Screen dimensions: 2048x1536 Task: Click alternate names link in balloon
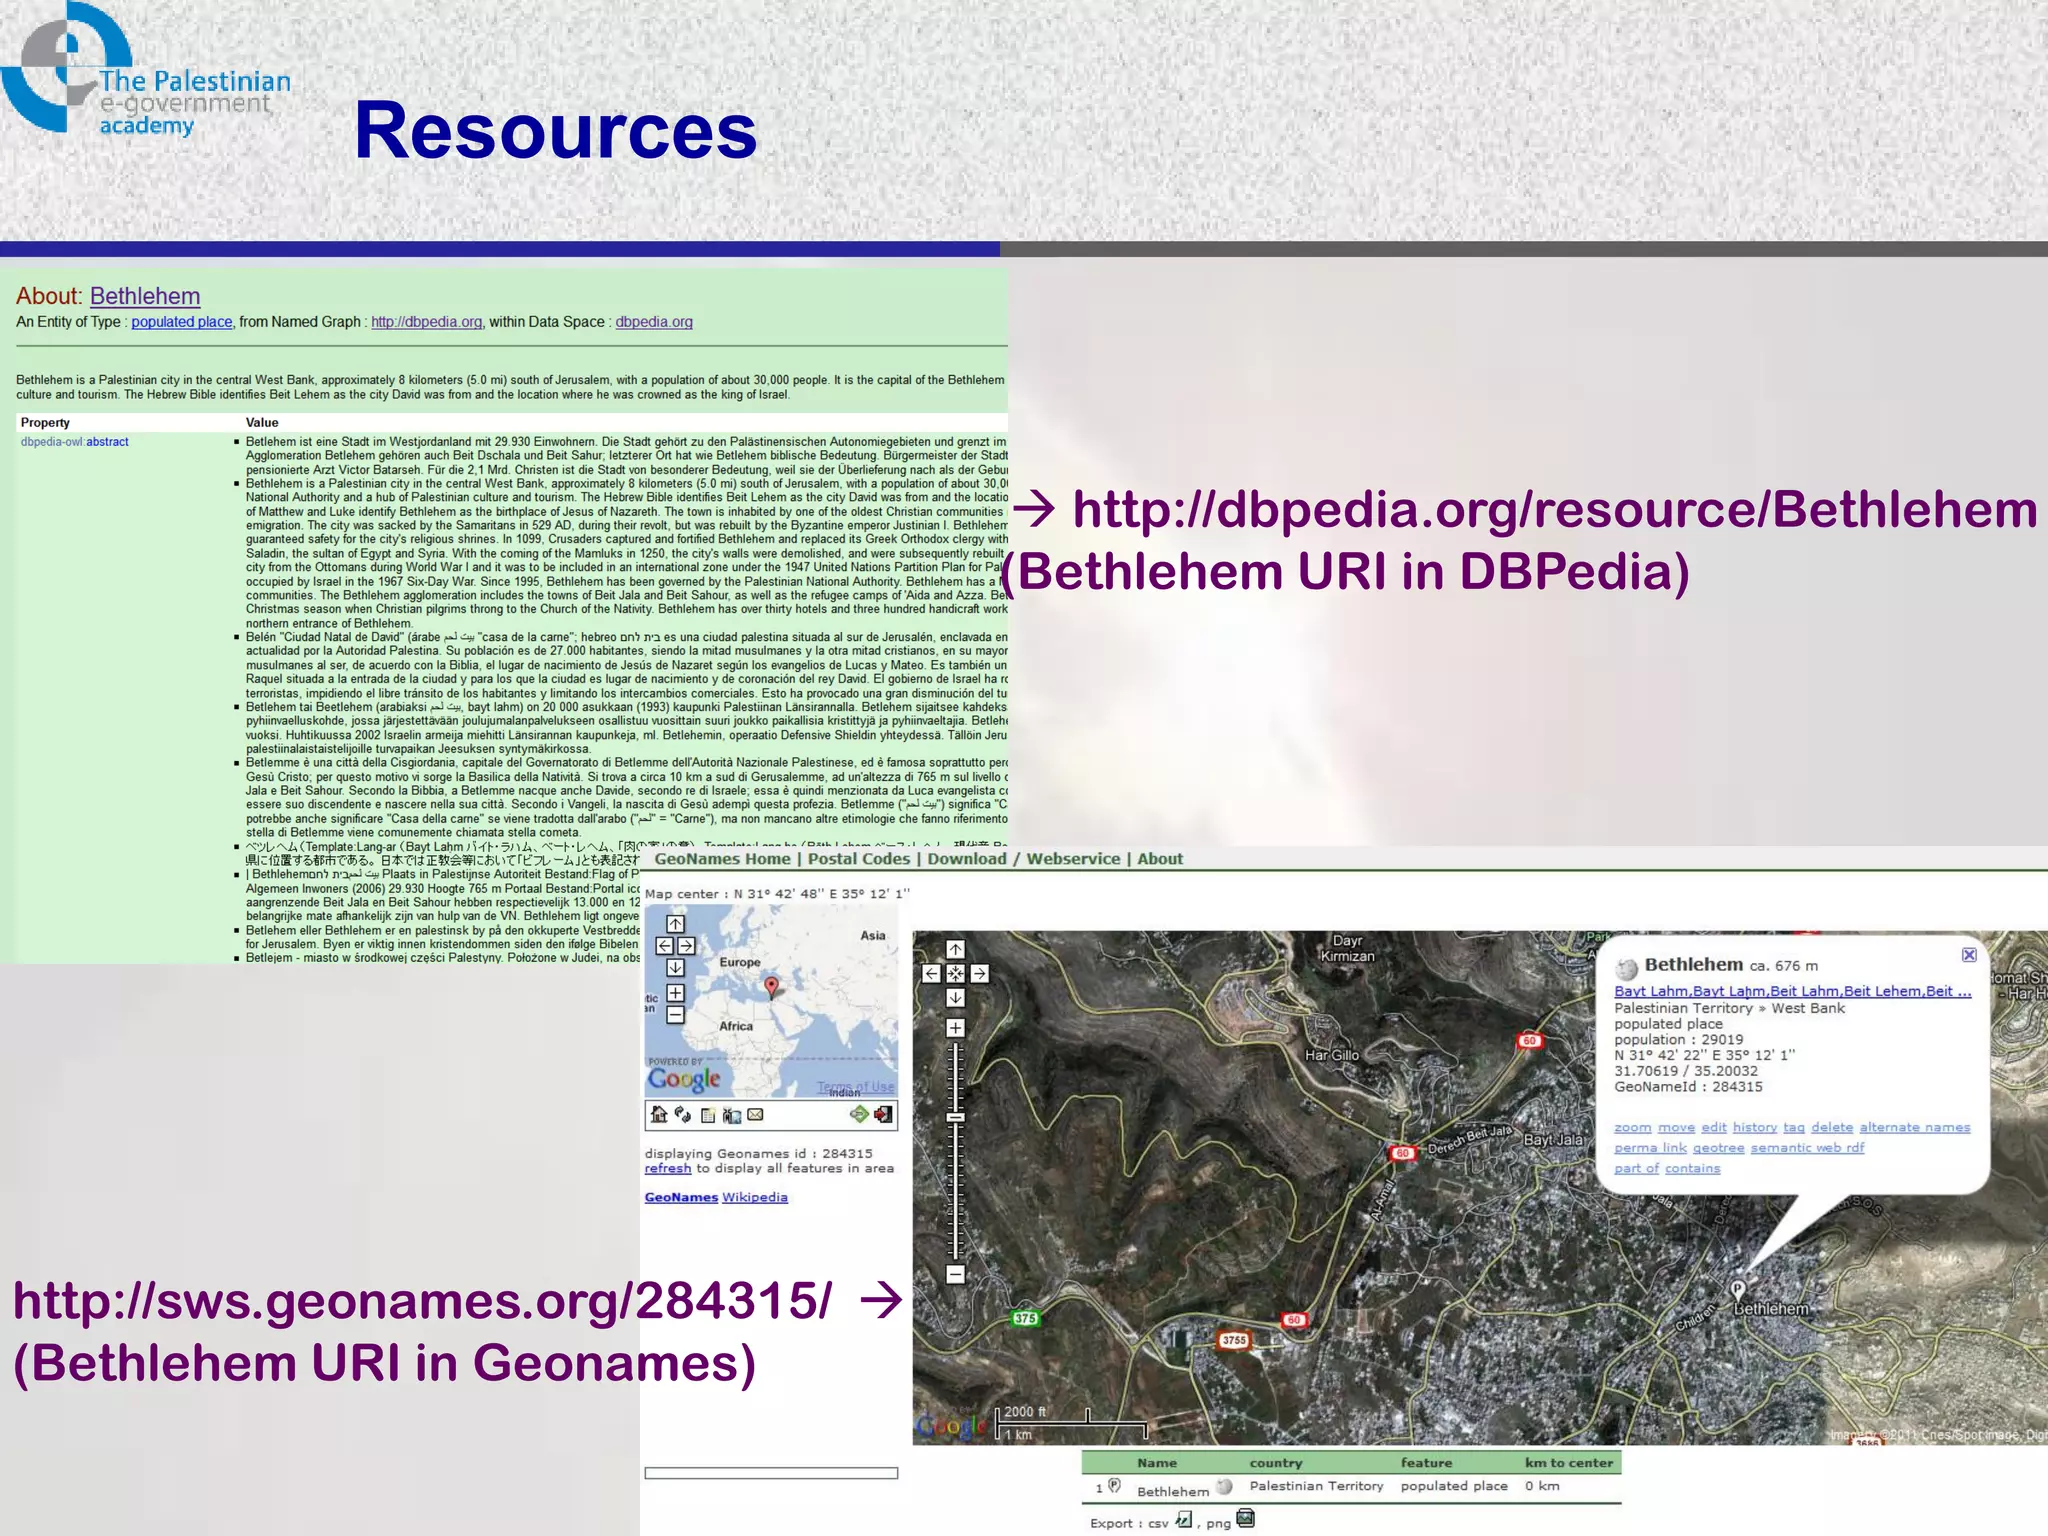tap(1915, 1127)
